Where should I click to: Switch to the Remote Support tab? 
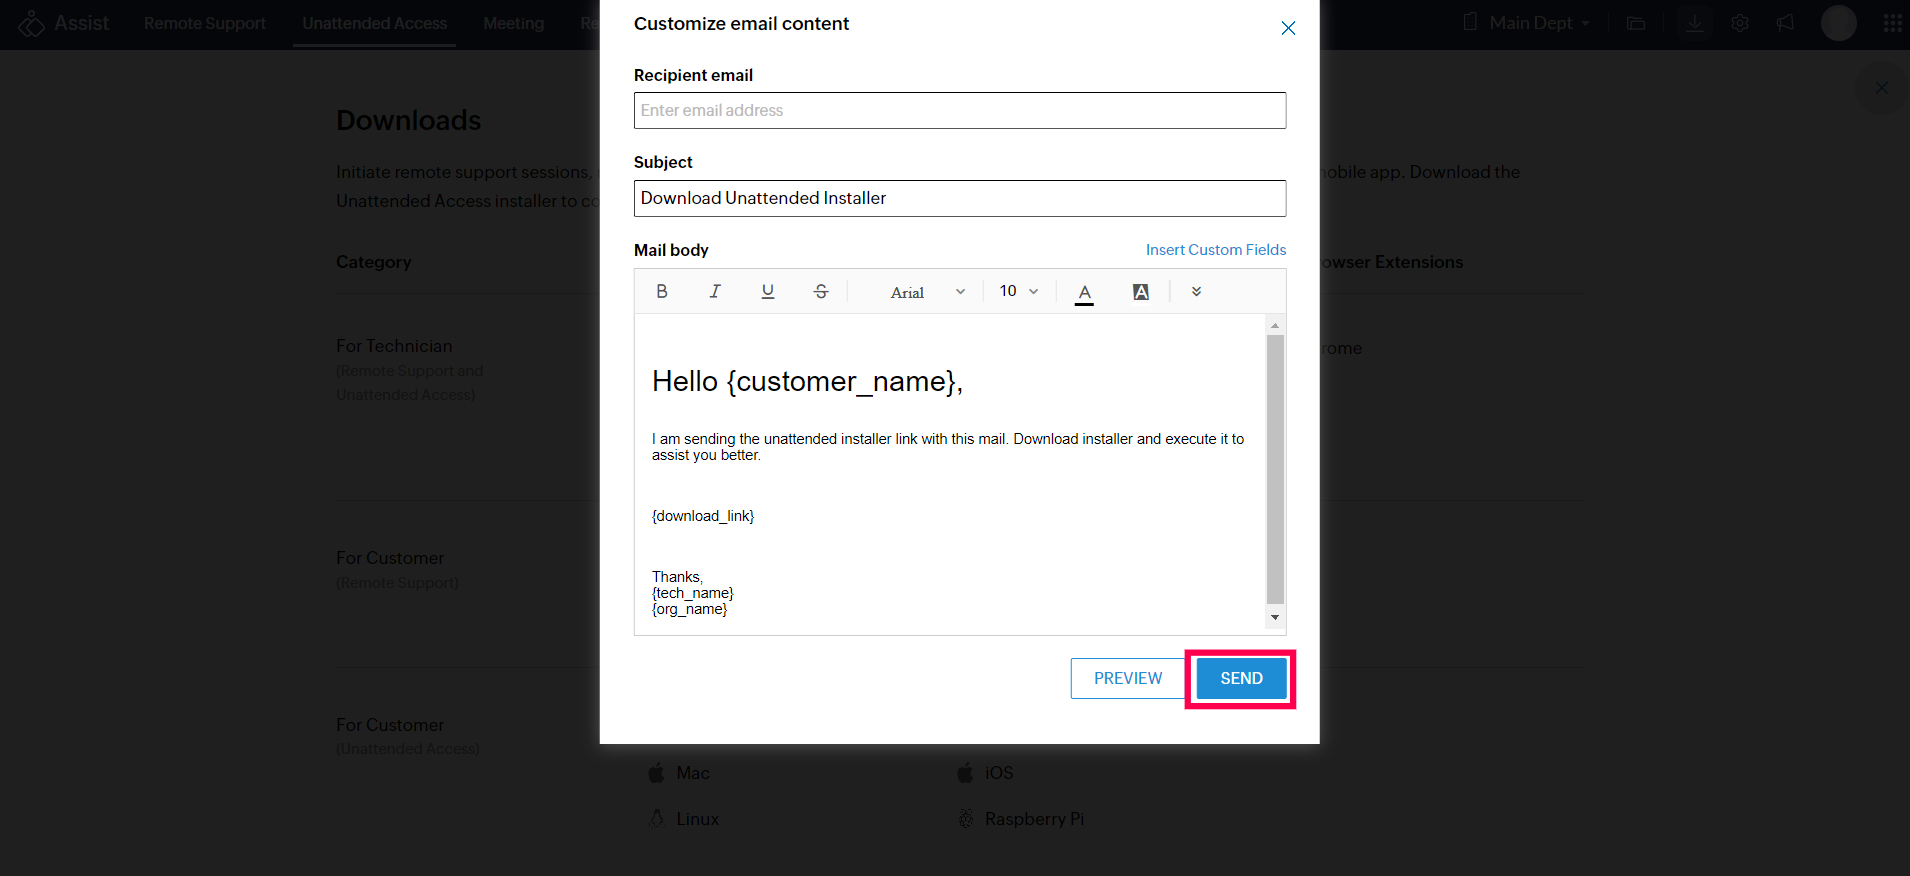(x=205, y=23)
